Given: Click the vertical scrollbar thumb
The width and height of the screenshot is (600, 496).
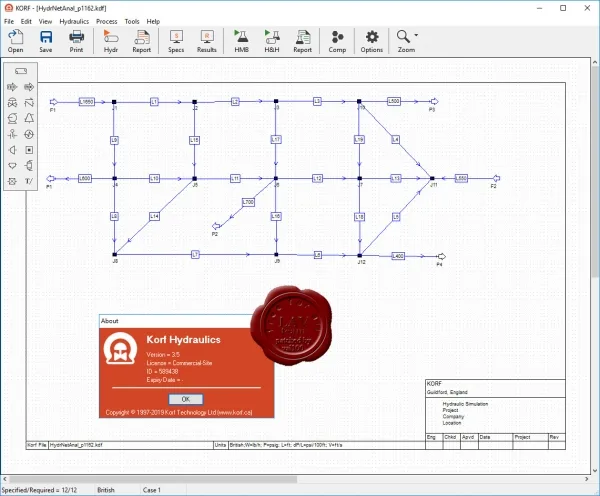Looking at the screenshot, I should tap(595, 170).
